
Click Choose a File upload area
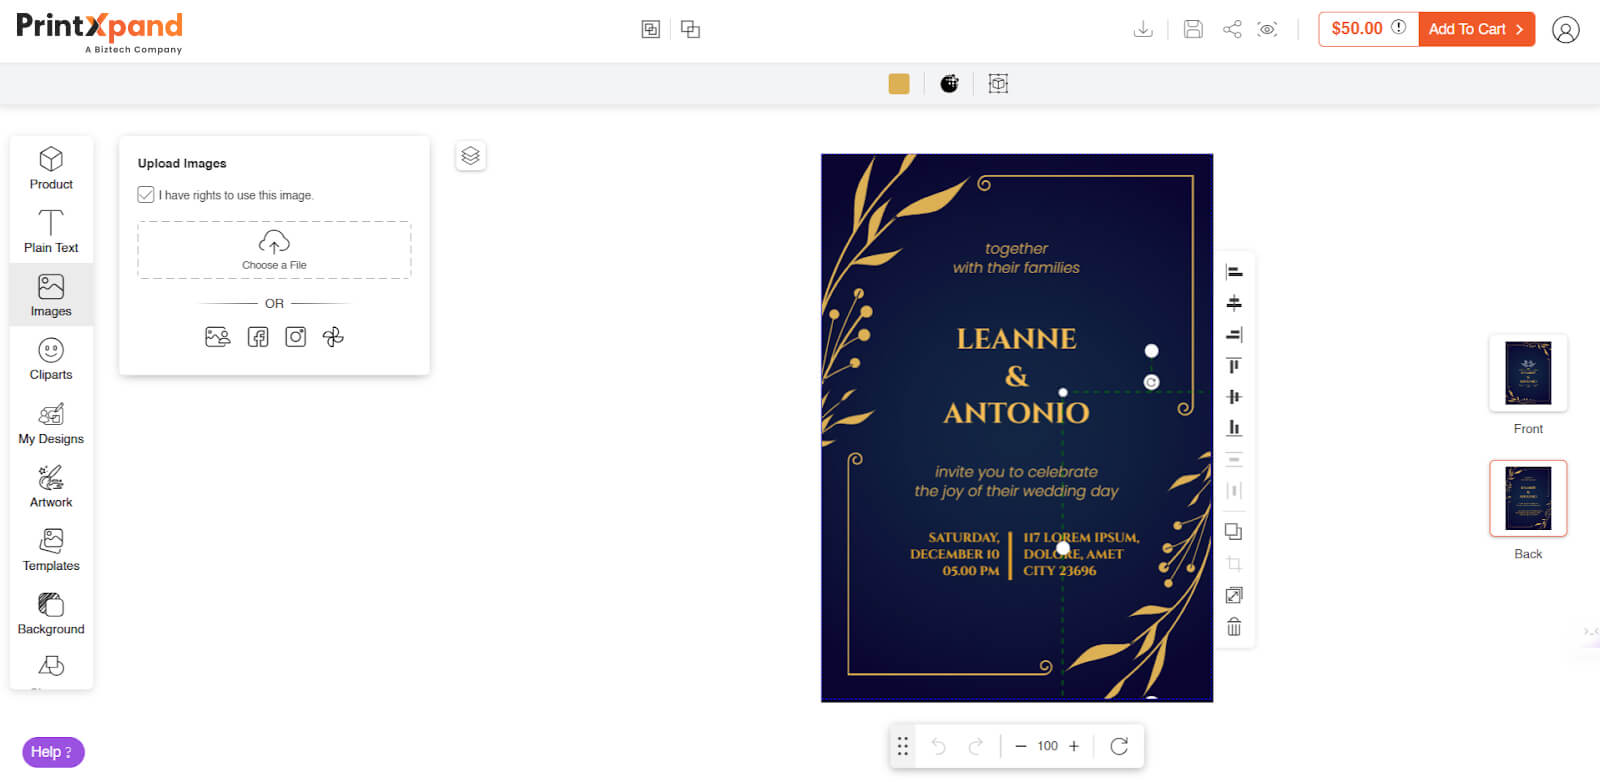click(274, 250)
